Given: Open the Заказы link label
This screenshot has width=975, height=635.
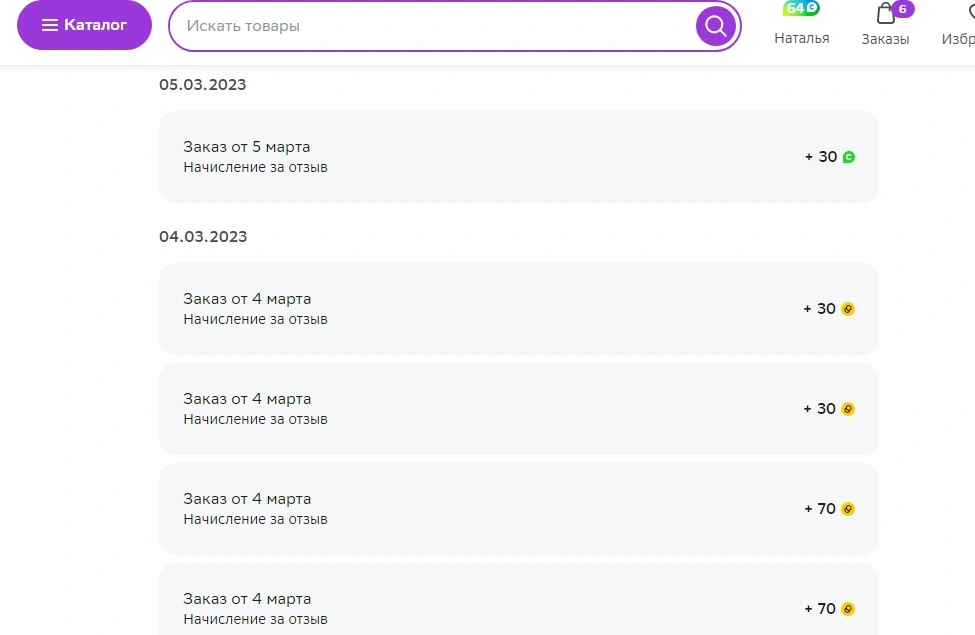Looking at the screenshot, I should [x=885, y=39].
